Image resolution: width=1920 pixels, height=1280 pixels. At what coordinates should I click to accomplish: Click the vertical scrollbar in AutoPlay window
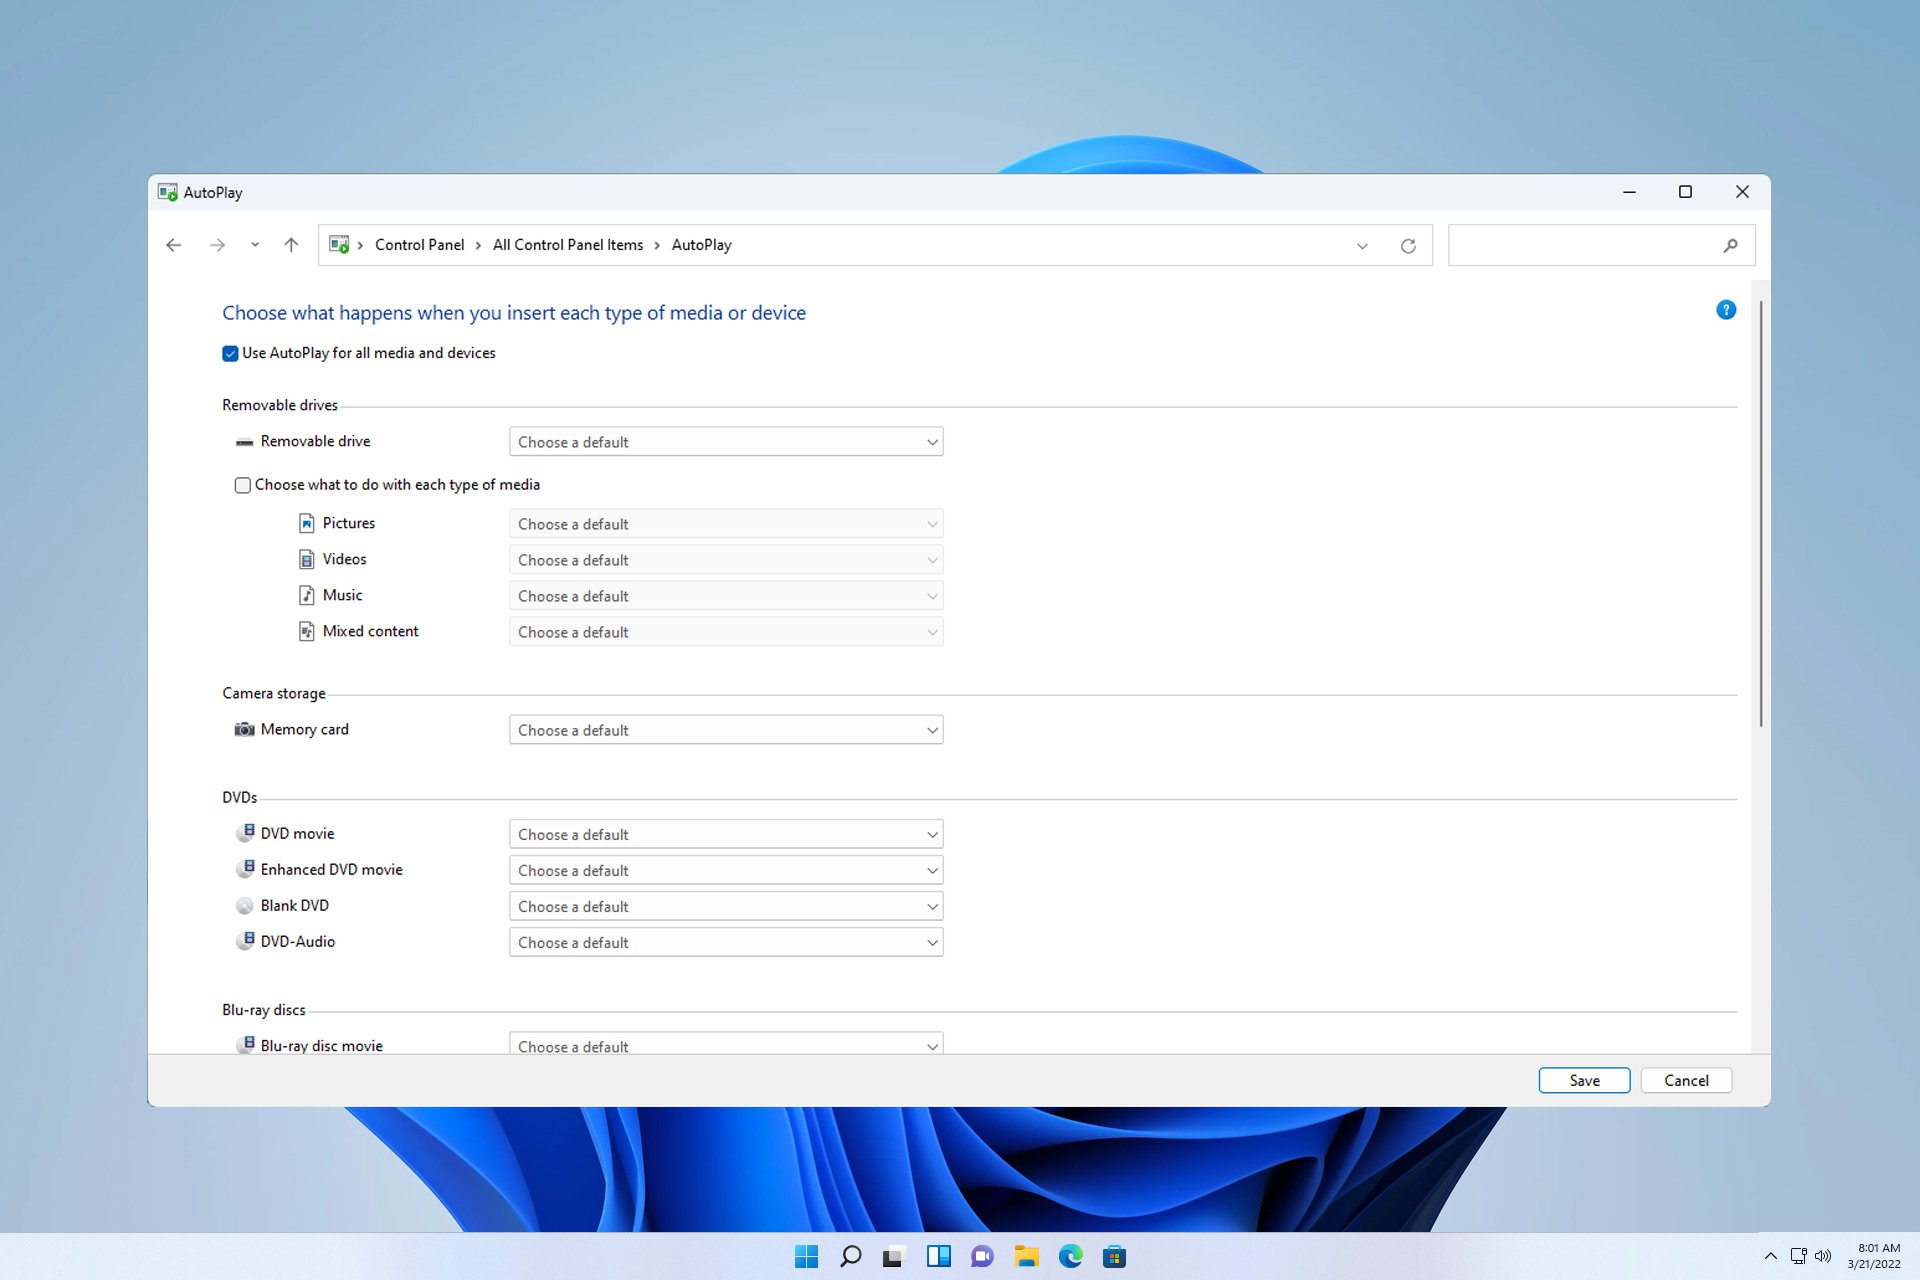pos(1761,514)
